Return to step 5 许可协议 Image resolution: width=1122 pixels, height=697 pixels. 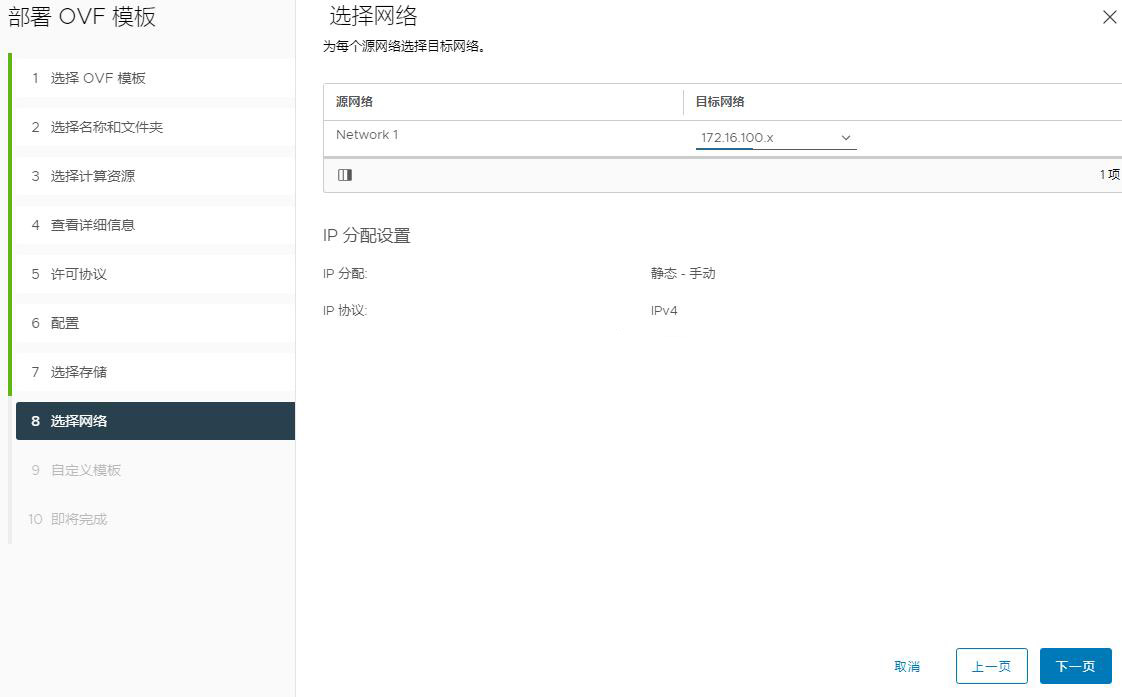point(78,274)
